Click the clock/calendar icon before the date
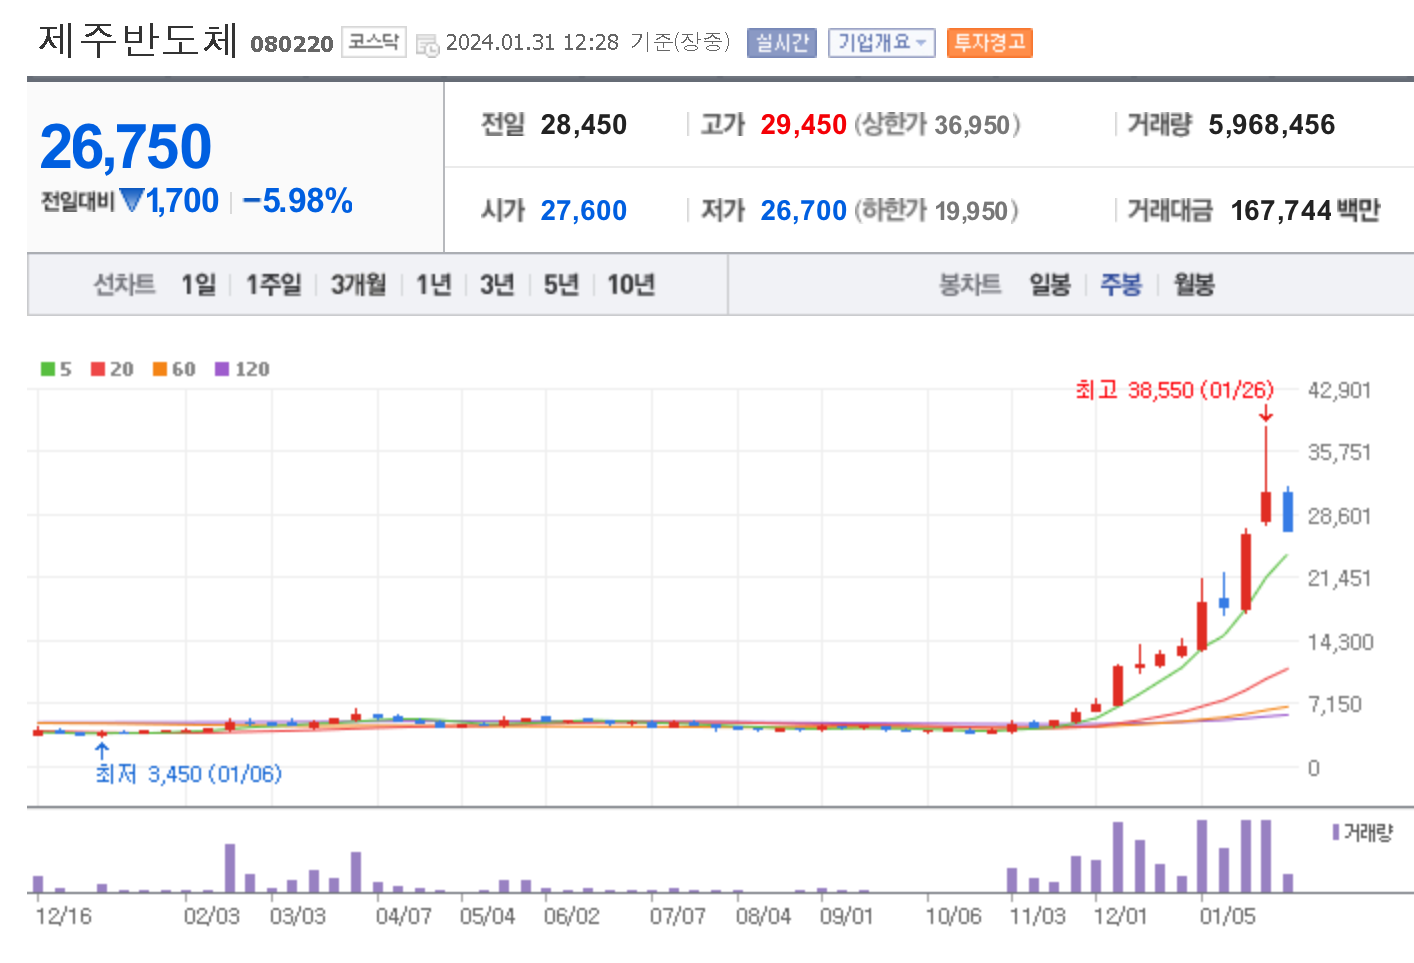Viewport: 1414px width, 963px height. [x=427, y=45]
